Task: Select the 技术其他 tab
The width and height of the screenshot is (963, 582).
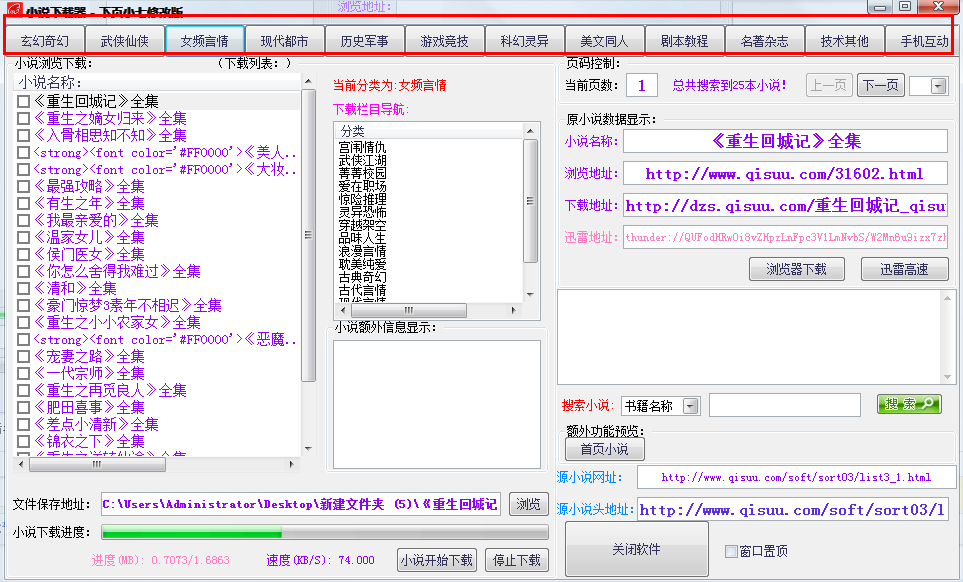Action: click(x=844, y=41)
